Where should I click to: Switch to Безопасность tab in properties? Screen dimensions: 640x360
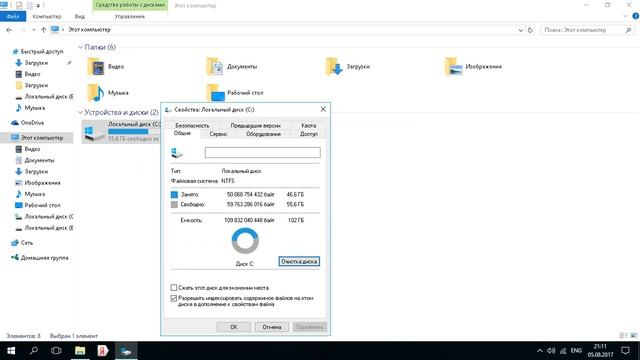tap(192, 125)
